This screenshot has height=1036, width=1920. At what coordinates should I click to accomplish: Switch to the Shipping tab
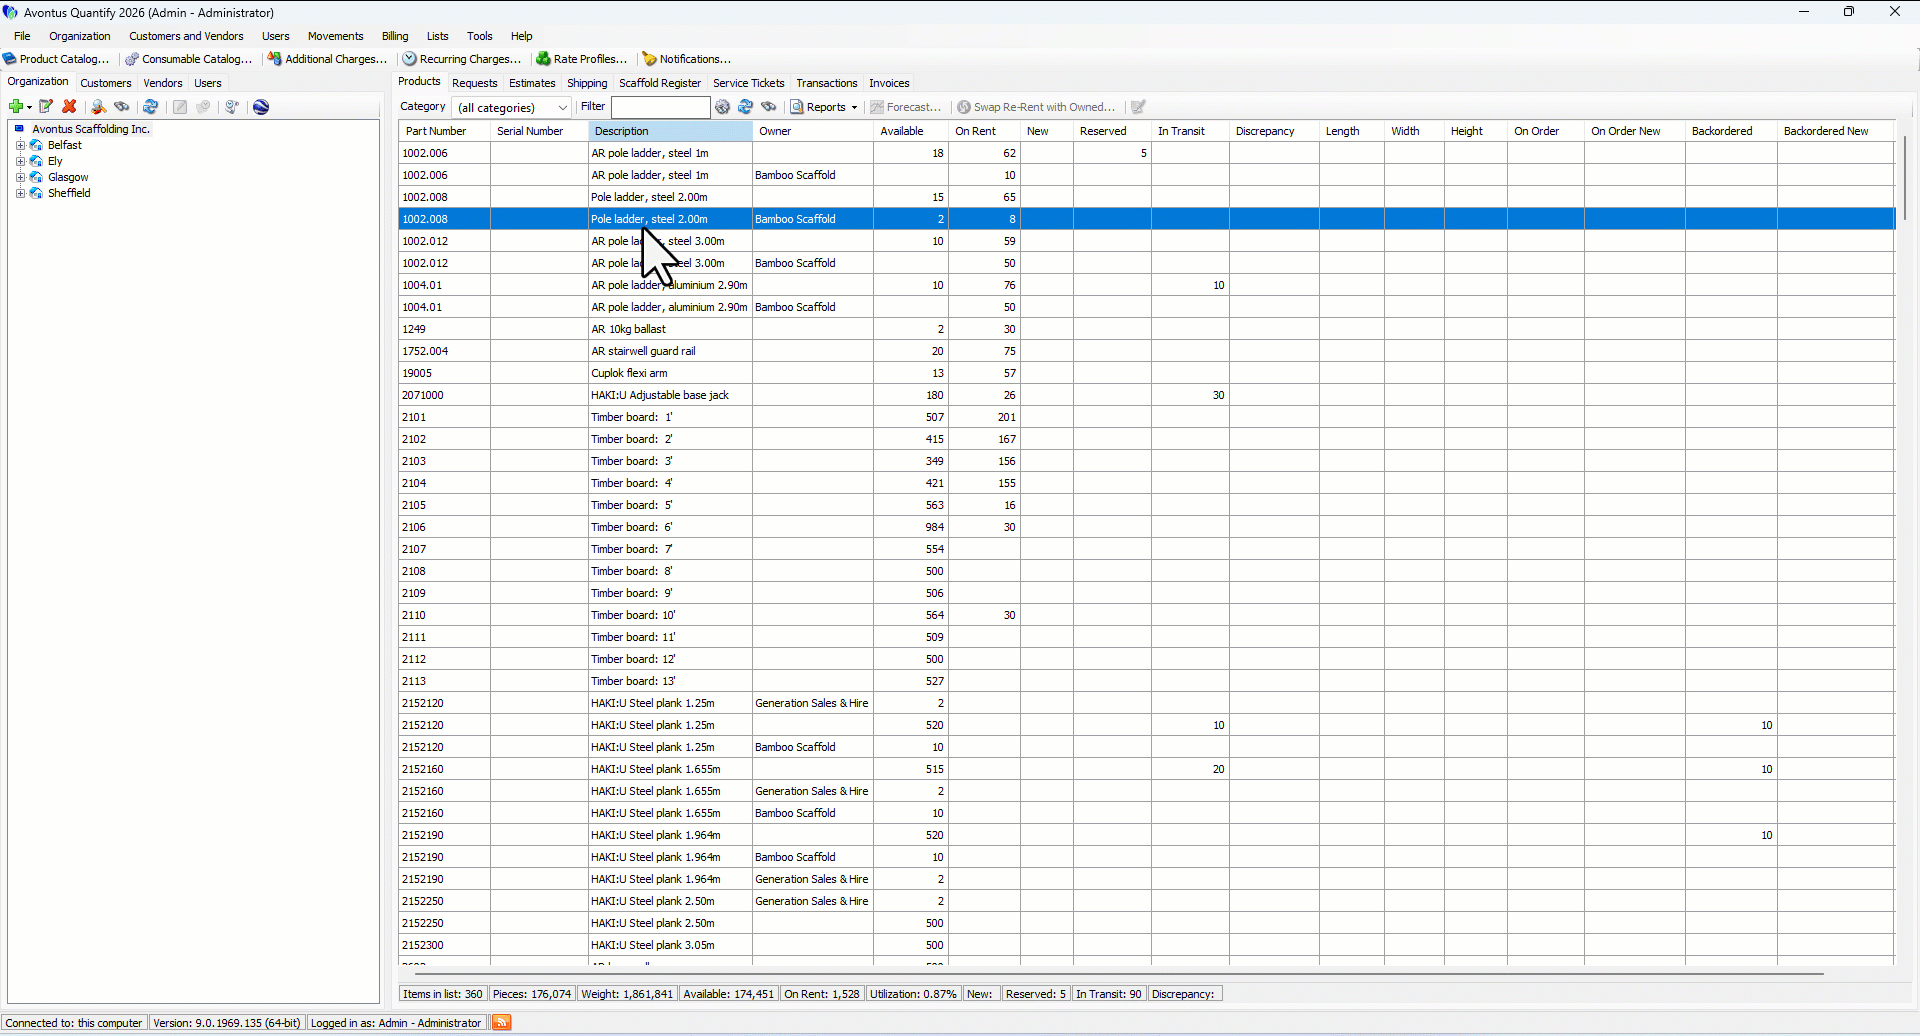[x=587, y=83]
